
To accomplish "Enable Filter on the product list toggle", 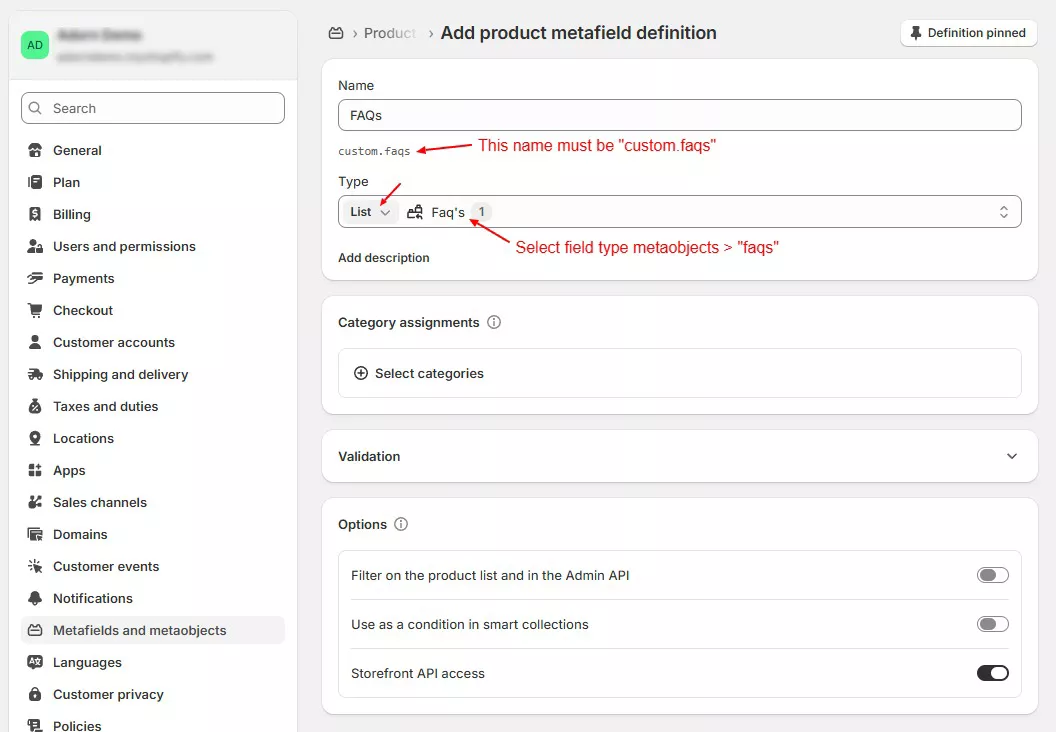I will (992, 575).
